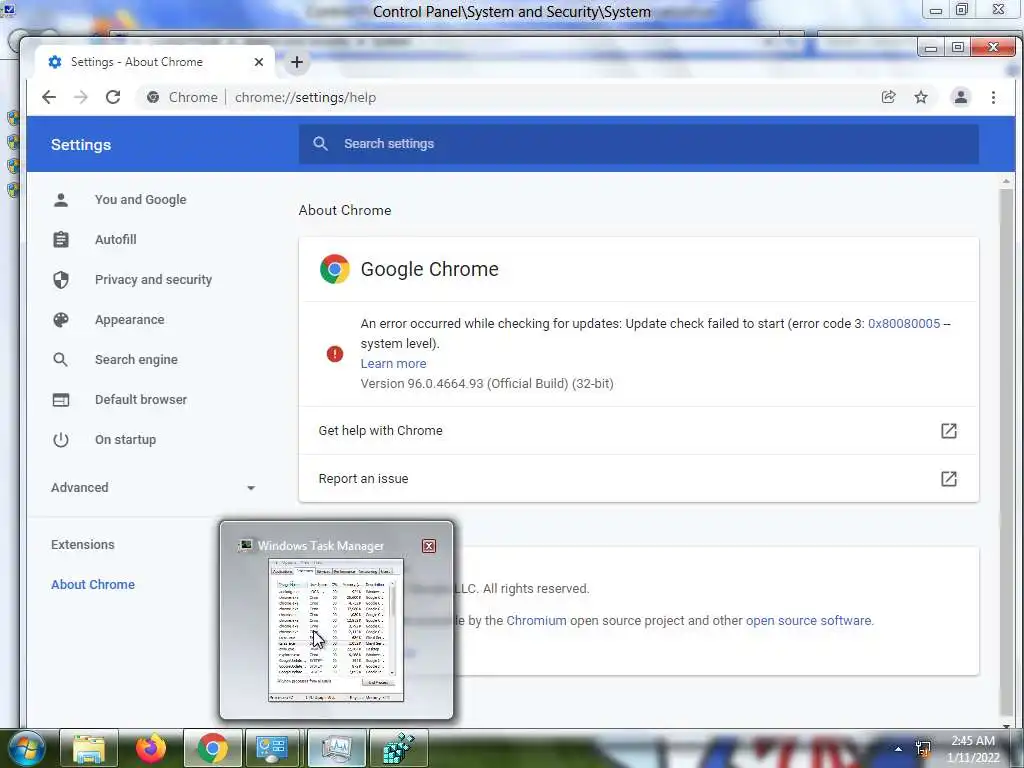Click the Privacy and security shield icon
Viewport: 1024px width, 768px height.
pos(61,280)
